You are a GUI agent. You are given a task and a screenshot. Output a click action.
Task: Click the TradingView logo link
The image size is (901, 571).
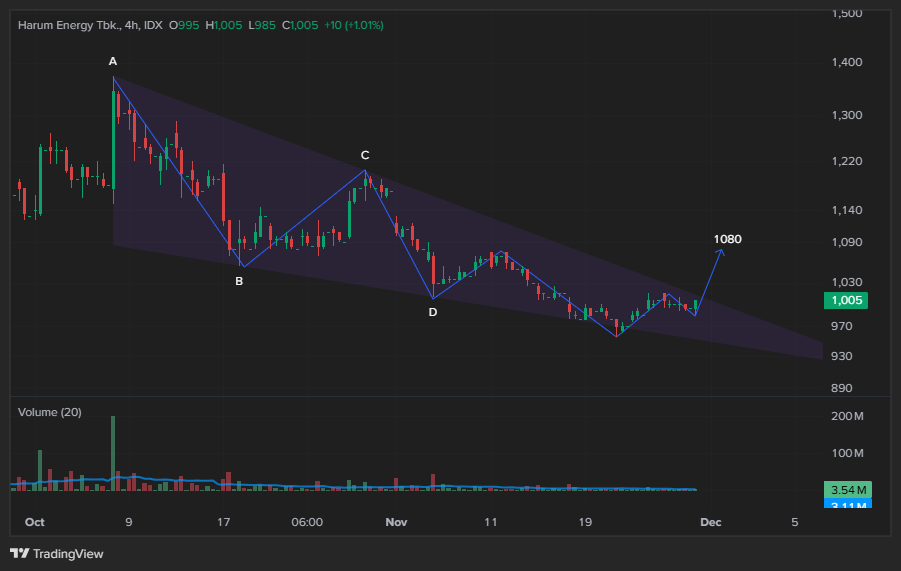pyautogui.click(x=57, y=554)
